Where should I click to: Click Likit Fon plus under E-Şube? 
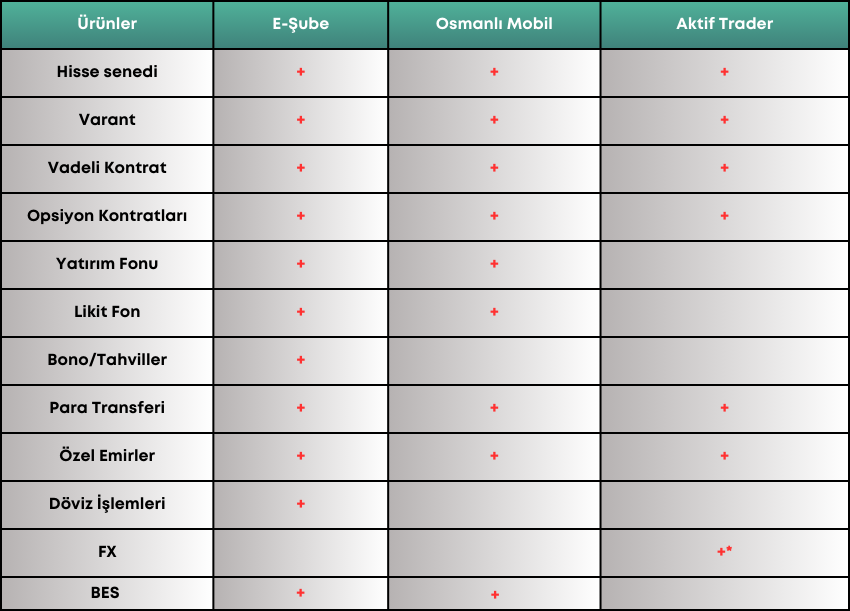(301, 312)
